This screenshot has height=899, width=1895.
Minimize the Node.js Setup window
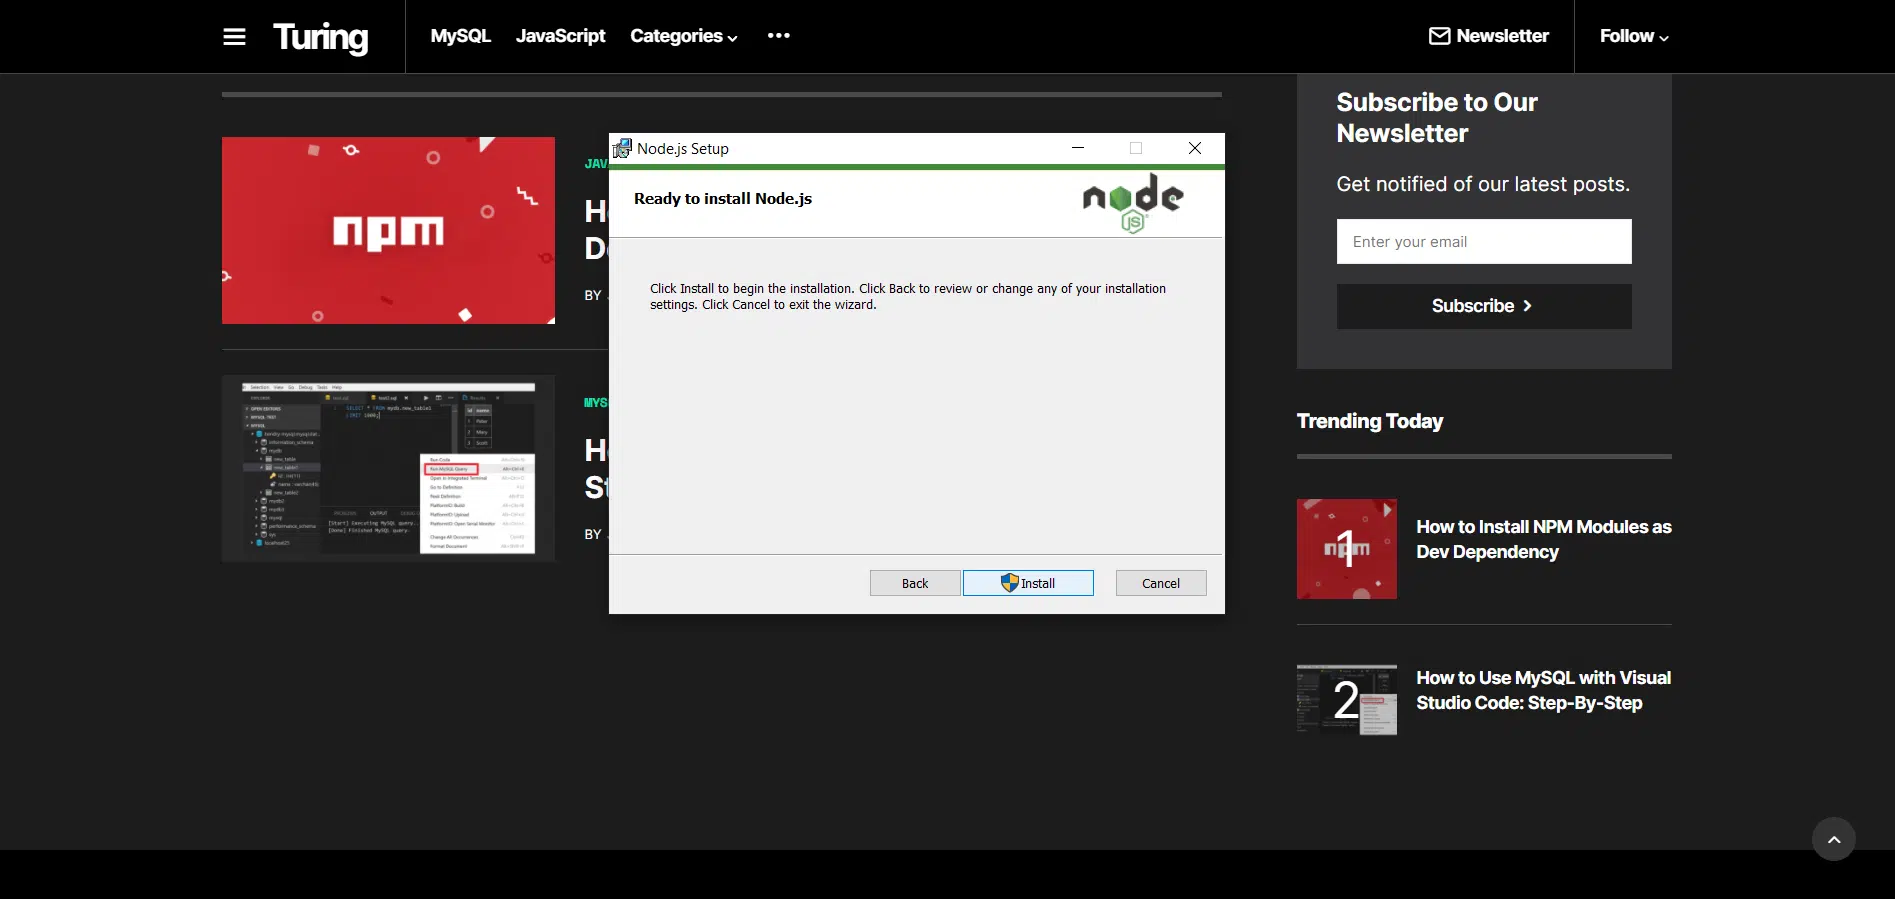coord(1078,148)
